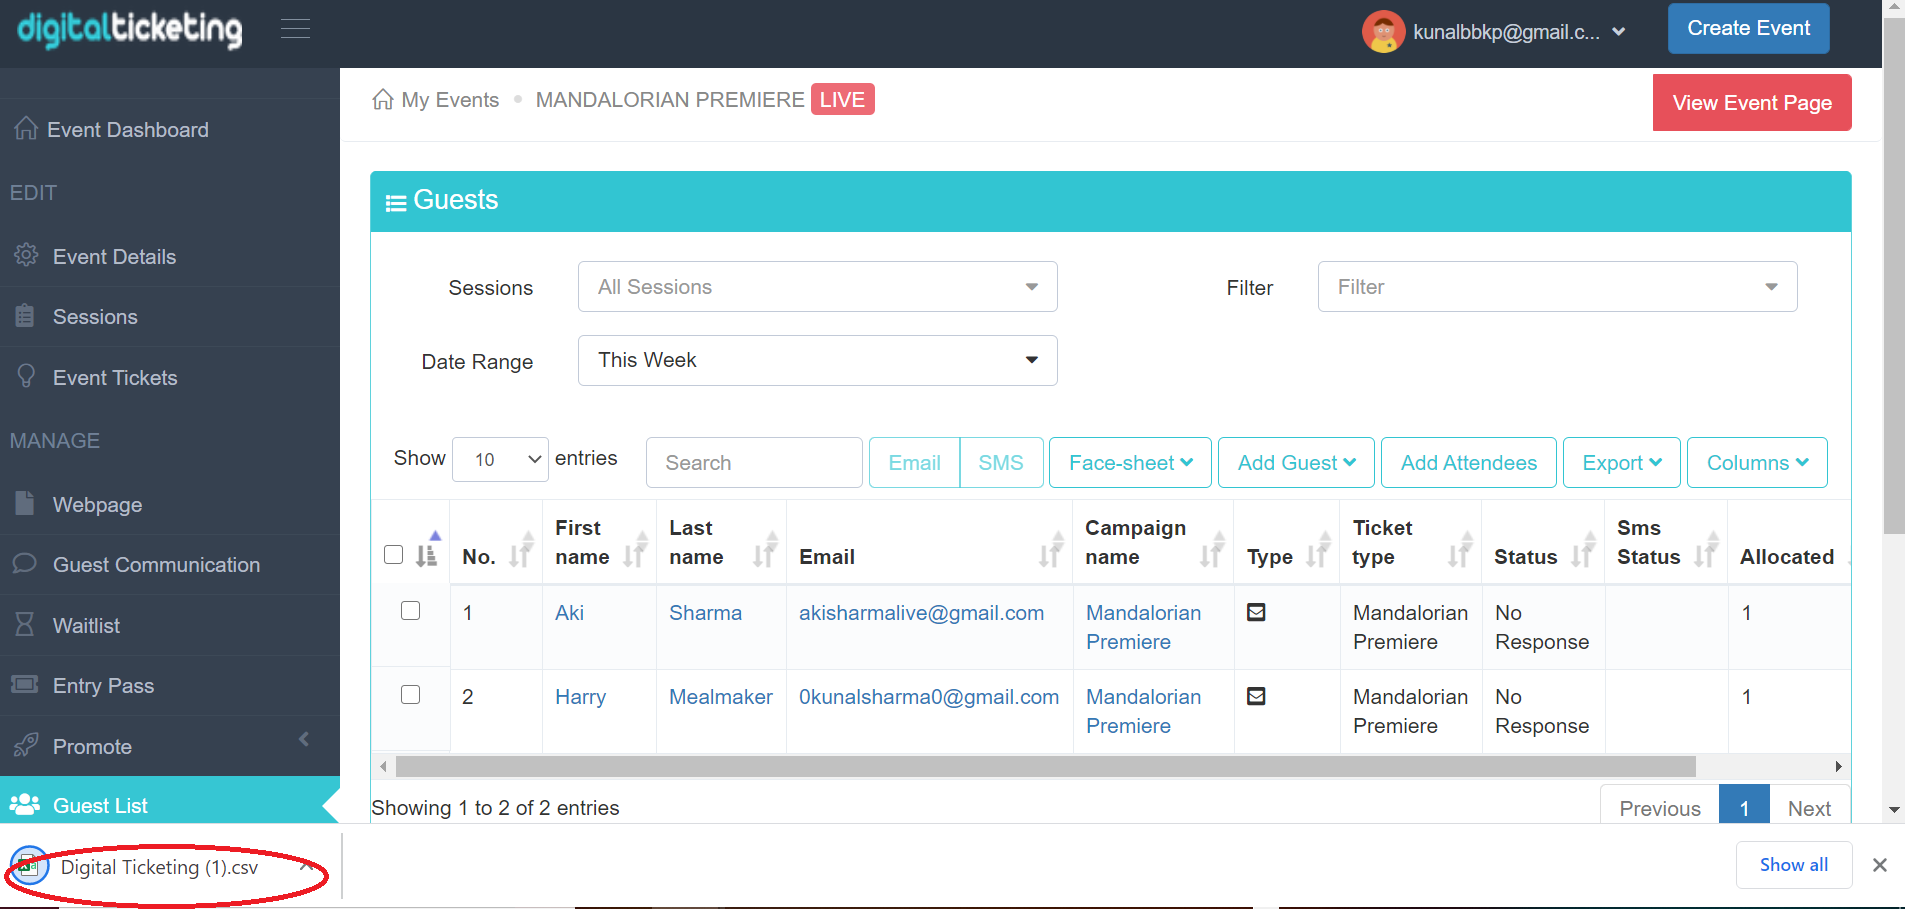Click Event Details gear icon

[x=26, y=255]
